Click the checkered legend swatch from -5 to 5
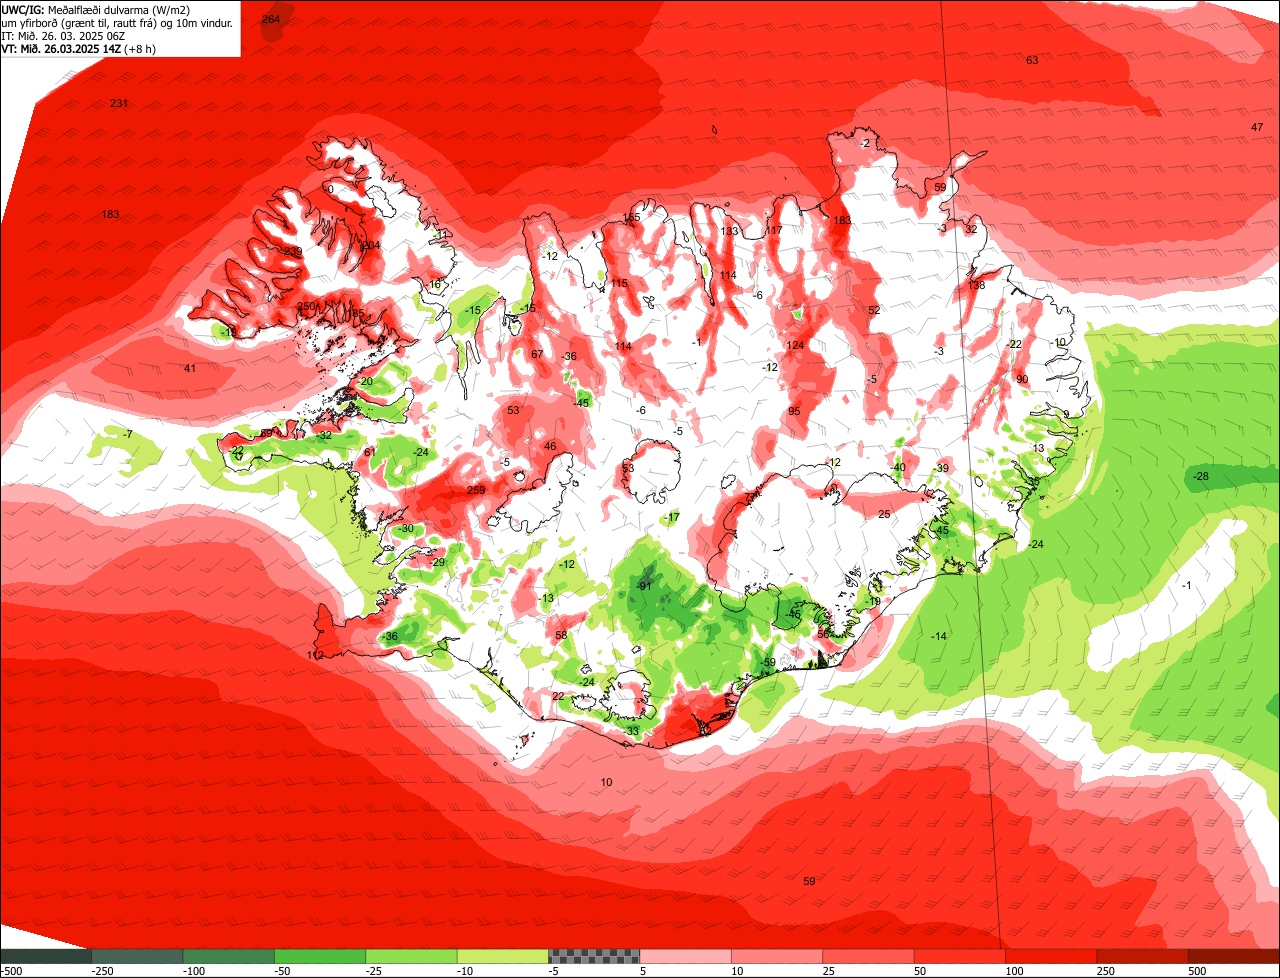 point(594,955)
